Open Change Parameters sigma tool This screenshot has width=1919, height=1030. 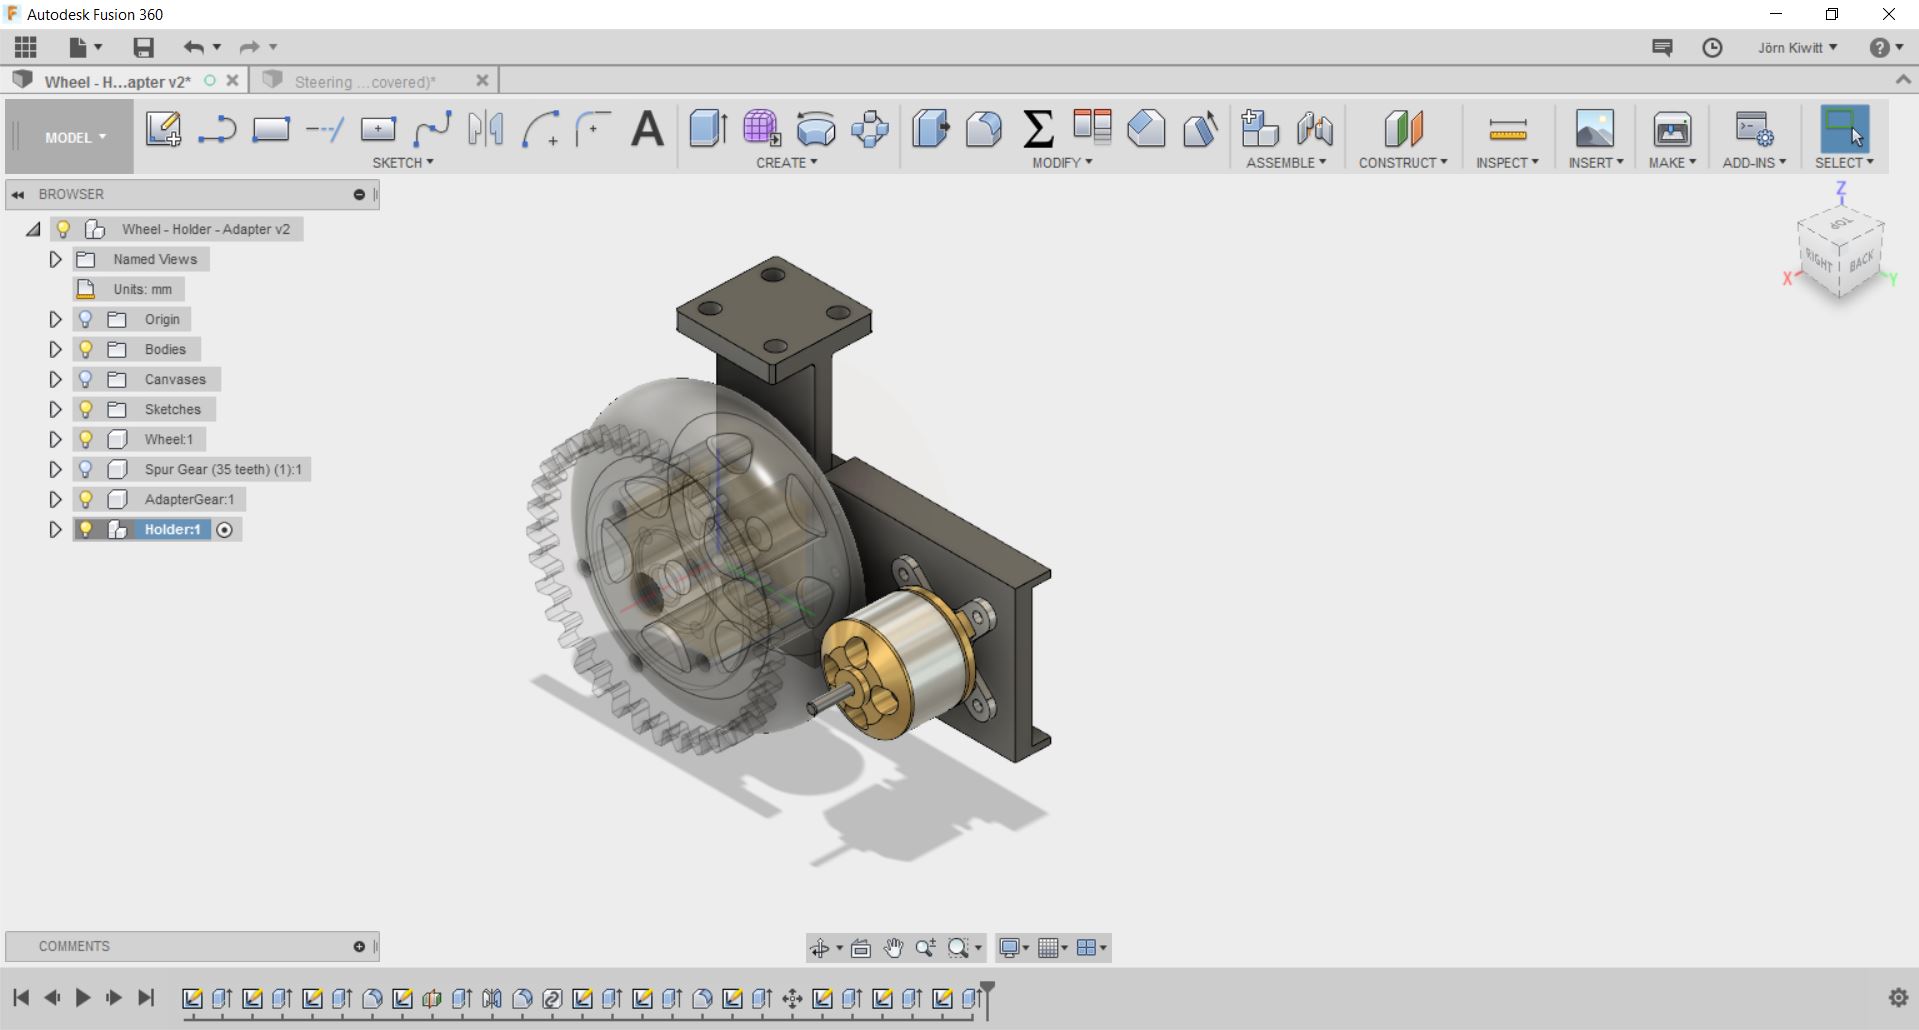pyautogui.click(x=1038, y=129)
